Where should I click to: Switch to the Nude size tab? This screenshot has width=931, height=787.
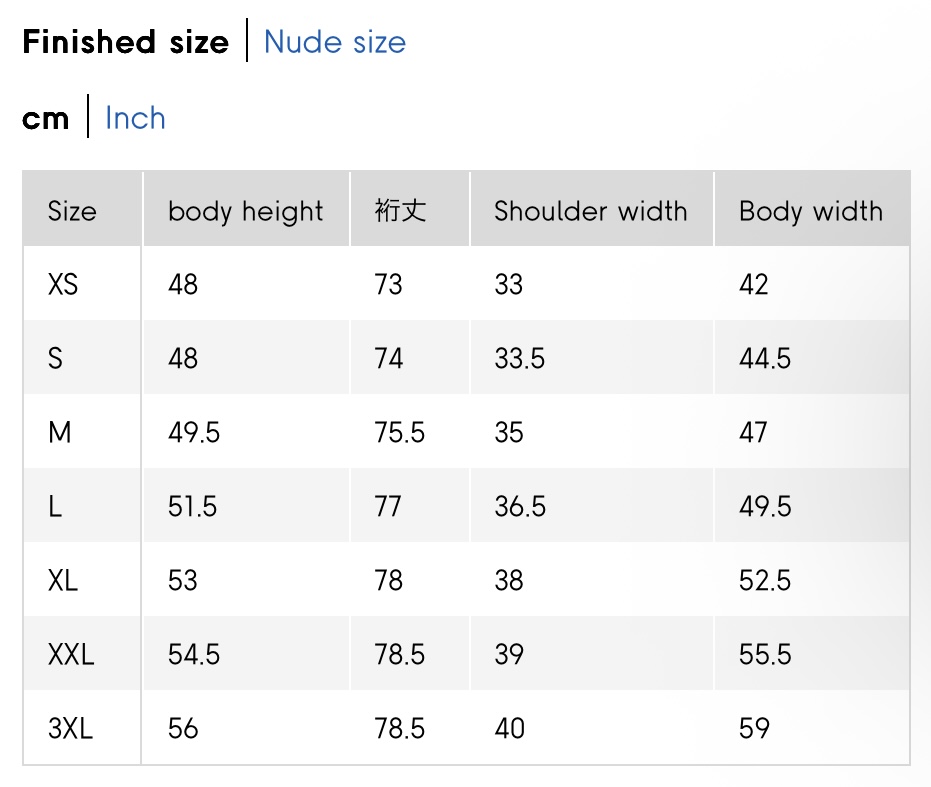[334, 42]
